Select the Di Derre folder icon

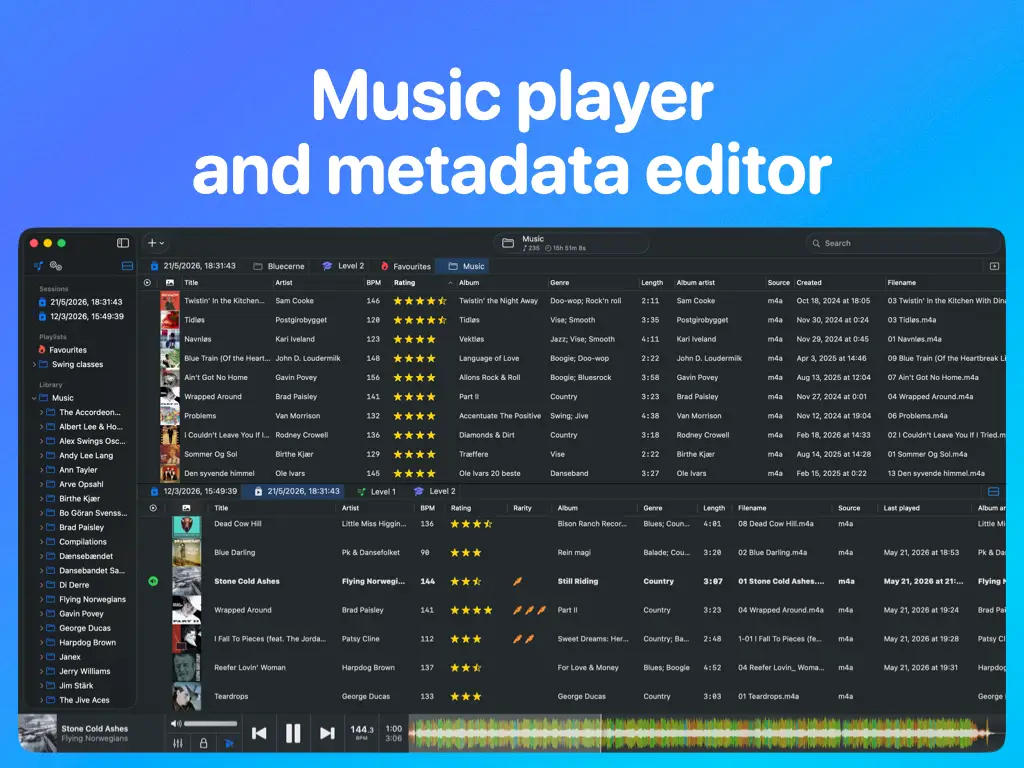coord(51,584)
